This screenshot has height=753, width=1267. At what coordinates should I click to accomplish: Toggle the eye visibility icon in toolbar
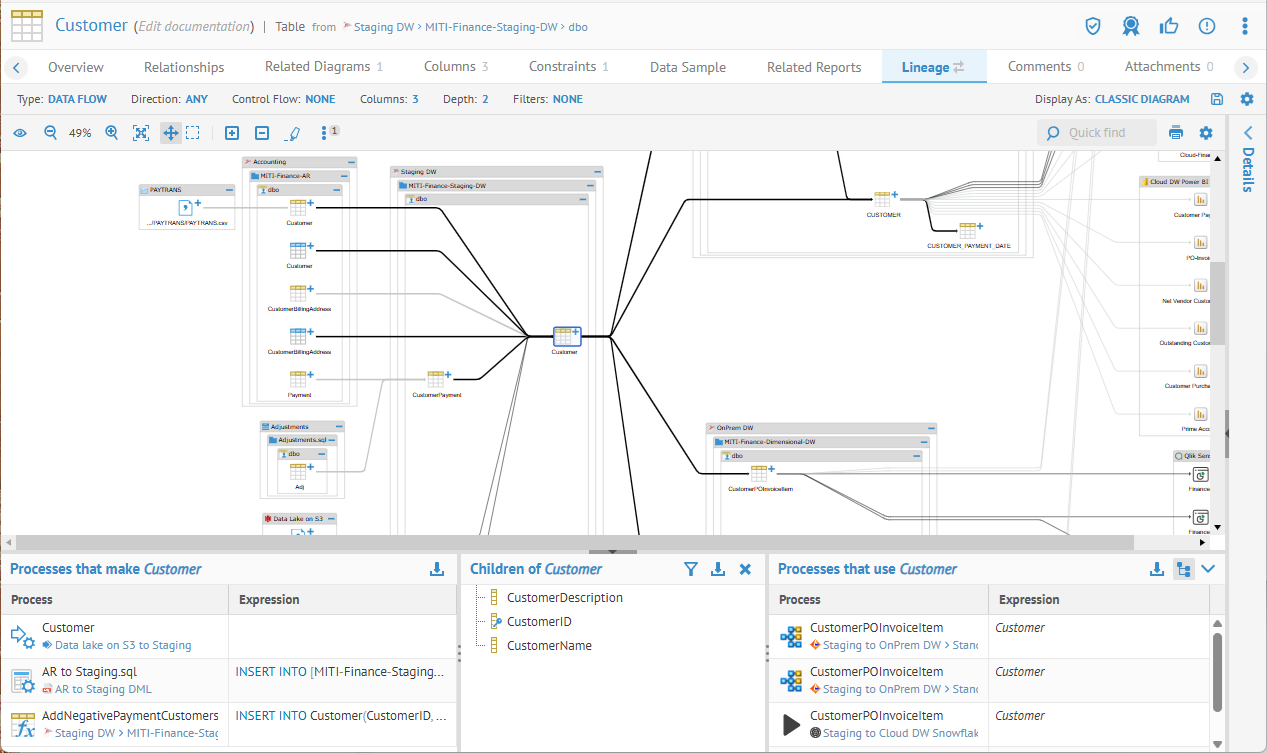point(20,133)
